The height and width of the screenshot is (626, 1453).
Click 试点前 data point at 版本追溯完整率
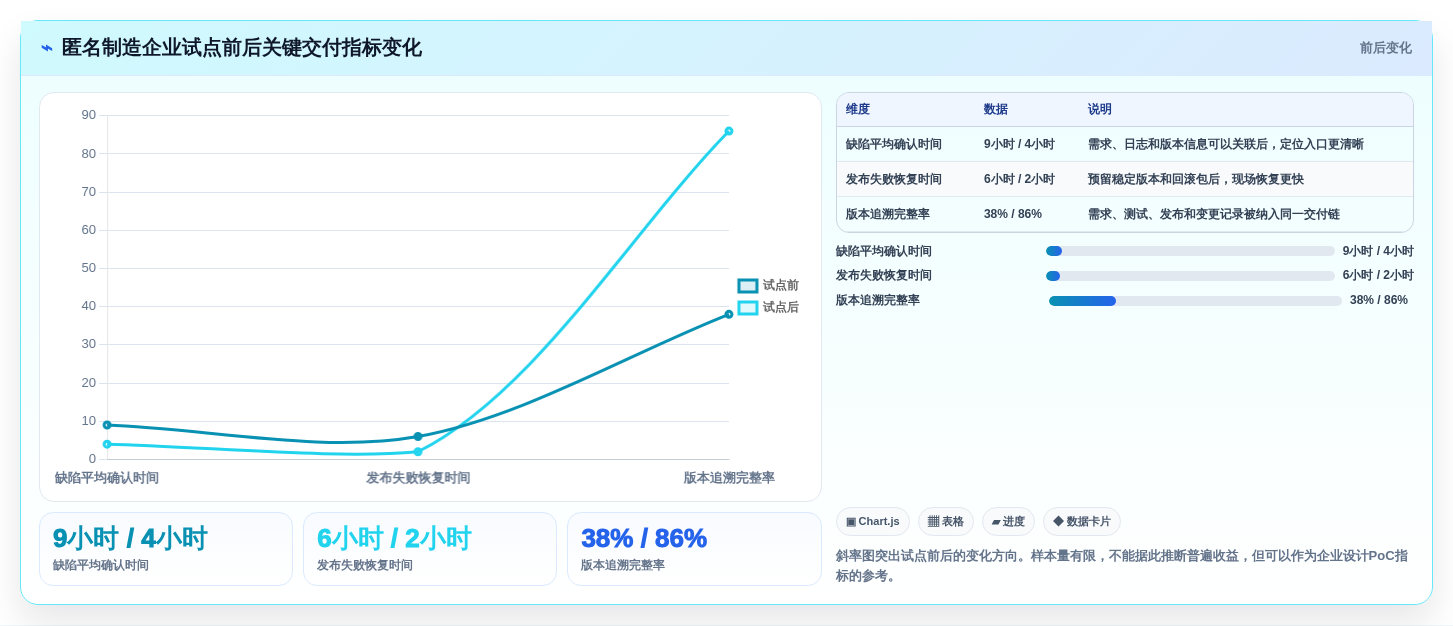[x=729, y=314]
